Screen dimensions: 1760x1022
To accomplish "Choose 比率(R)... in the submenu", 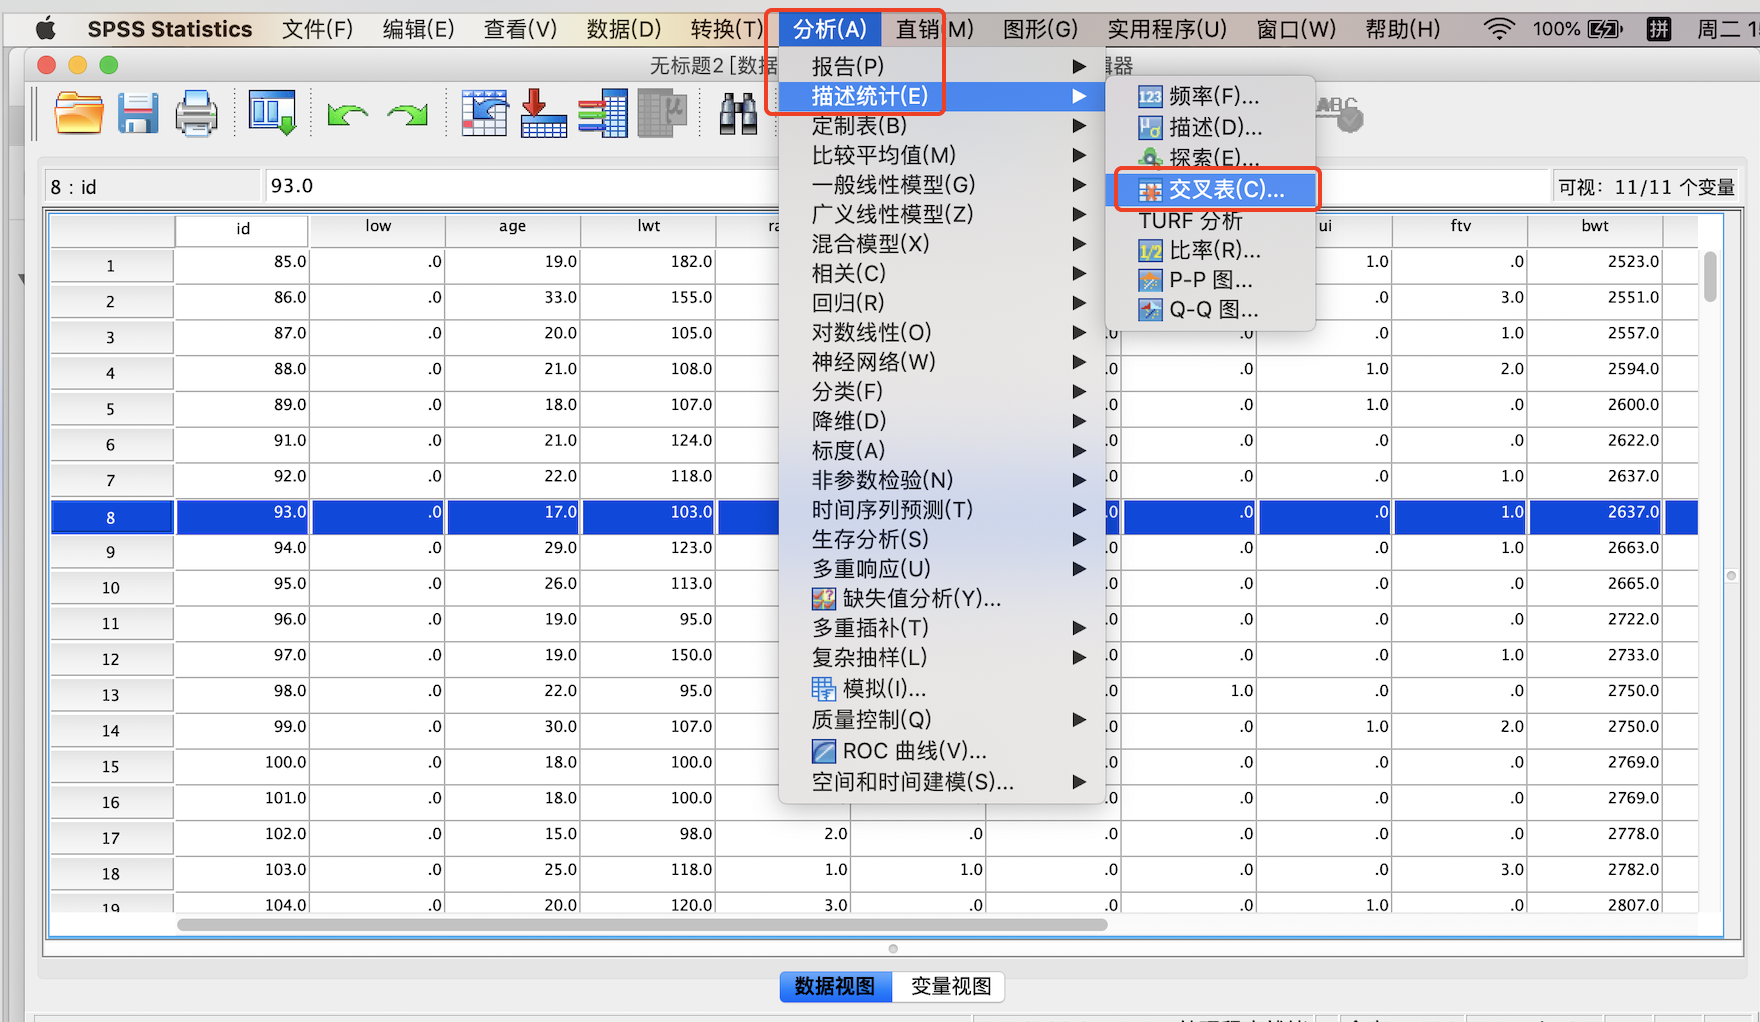I will pos(1210,250).
